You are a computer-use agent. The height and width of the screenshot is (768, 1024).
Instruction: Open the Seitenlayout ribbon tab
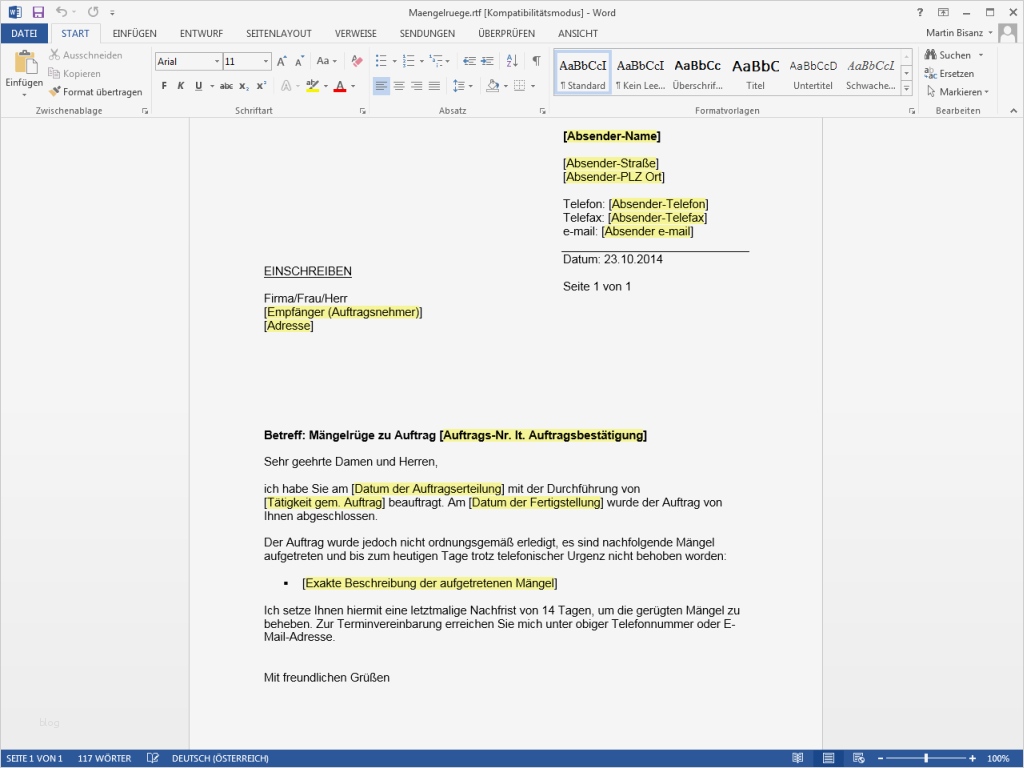[278, 33]
